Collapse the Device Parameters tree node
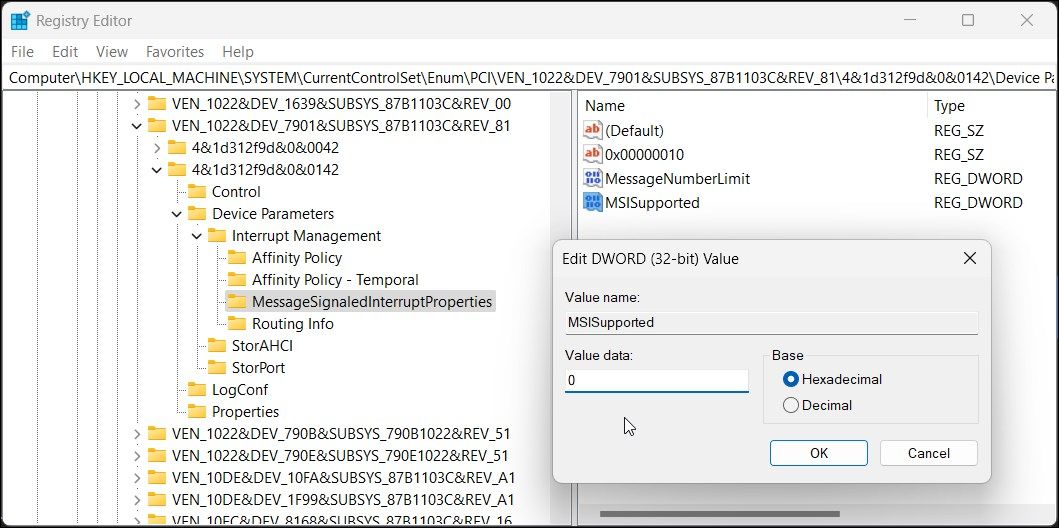 pyautogui.click(x=176, y=214)
